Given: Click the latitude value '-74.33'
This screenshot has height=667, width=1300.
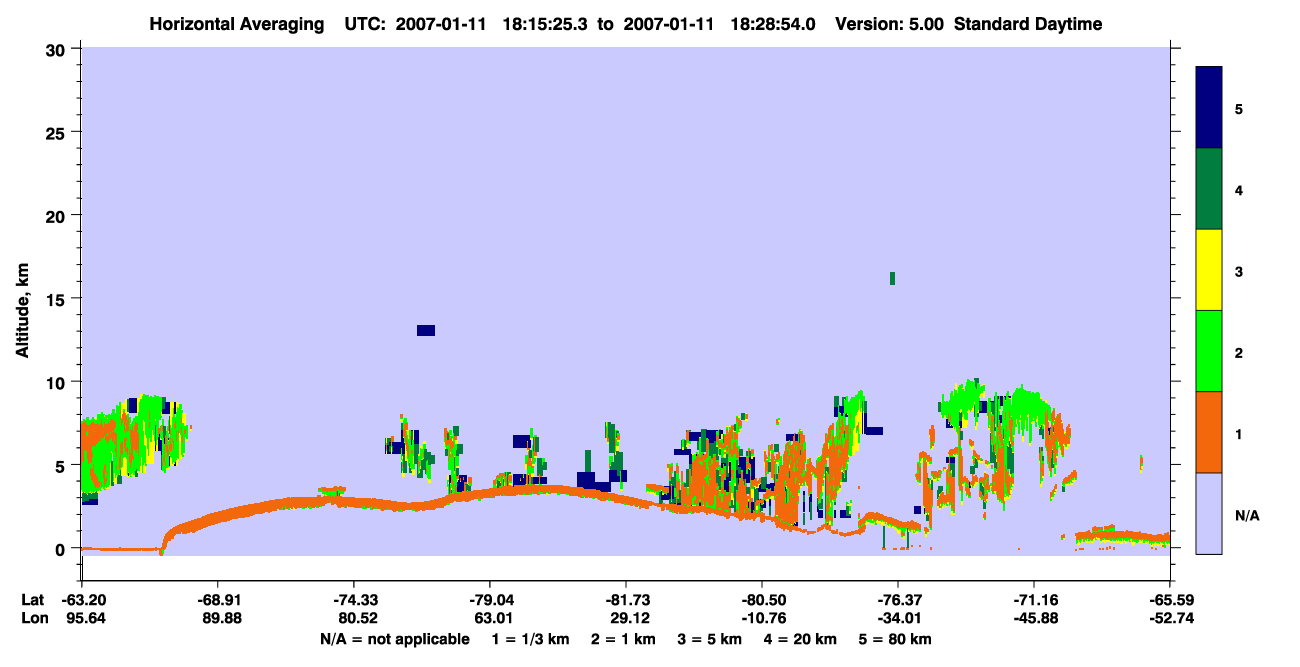Looking at the screenshot, I should pyautogui.click(x=354, y=600).
